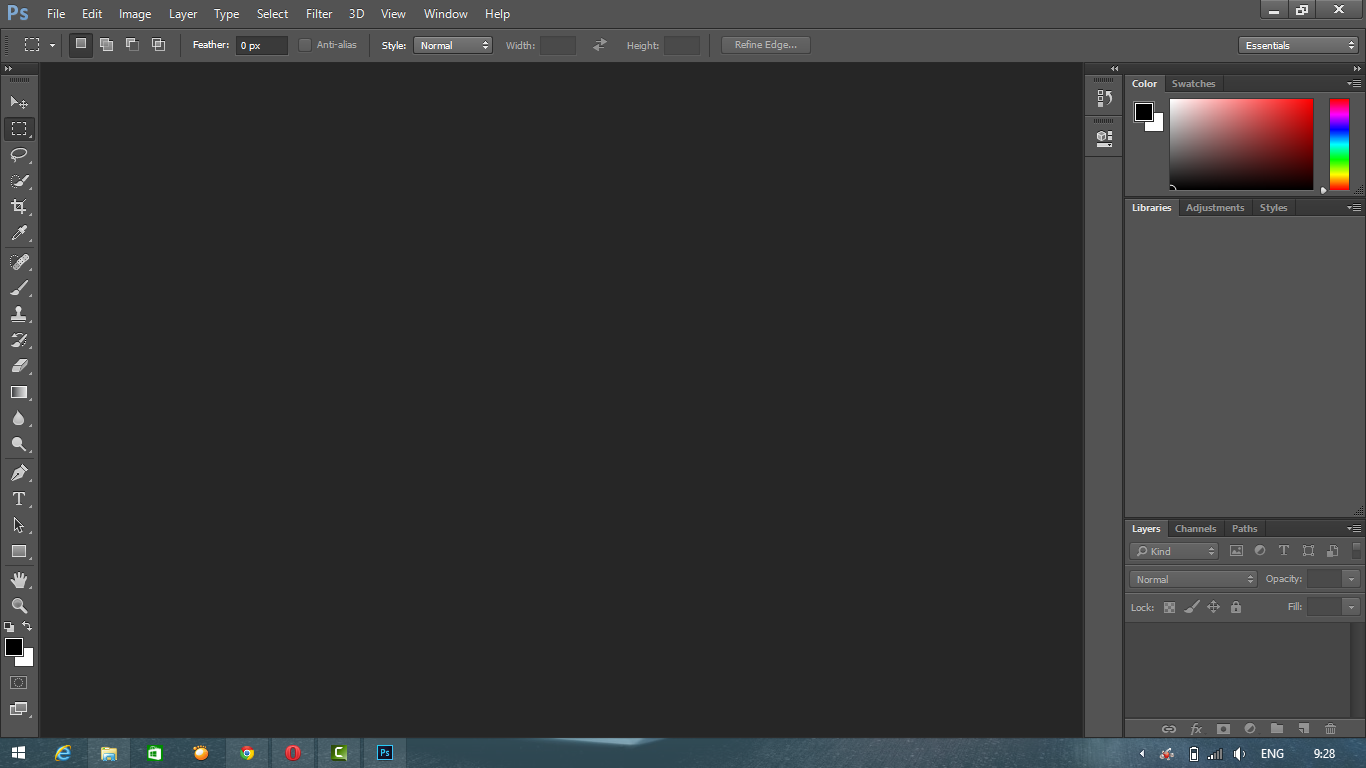Select the History Brush tool
Viewport: 1366px width, 768px height.
(x=19, y=340)
